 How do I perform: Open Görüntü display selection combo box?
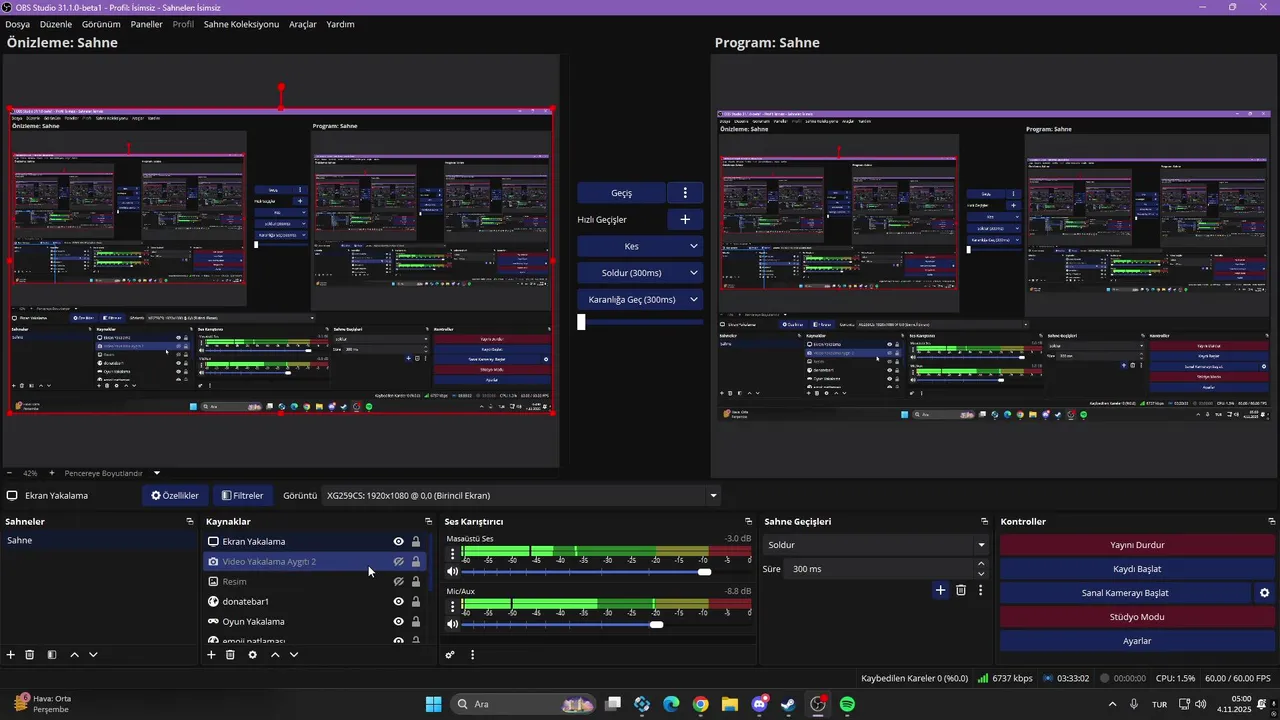pyautogui.click(x=522, y=495)
